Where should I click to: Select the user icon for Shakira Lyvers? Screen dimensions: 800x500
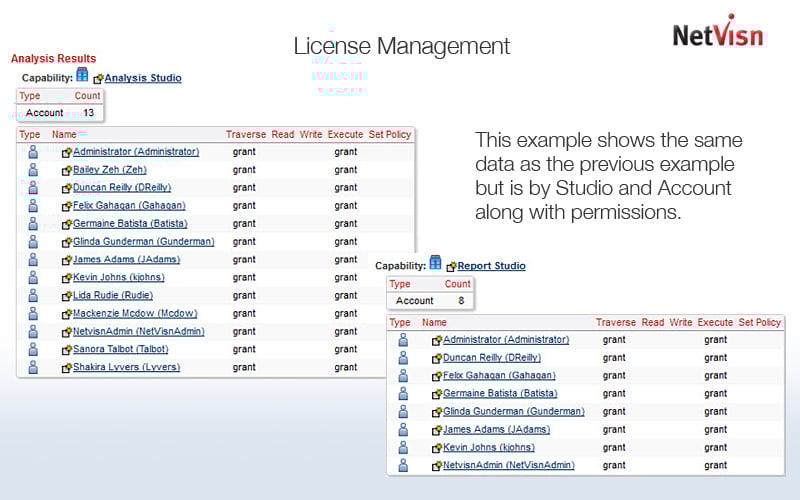coord(32,368)
